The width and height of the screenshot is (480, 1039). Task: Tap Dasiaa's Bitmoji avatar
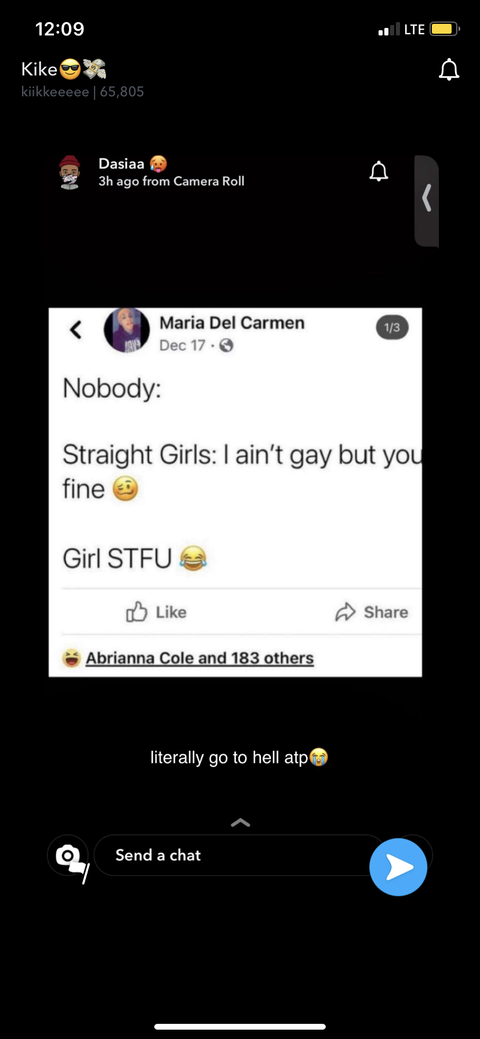point(70,172)
